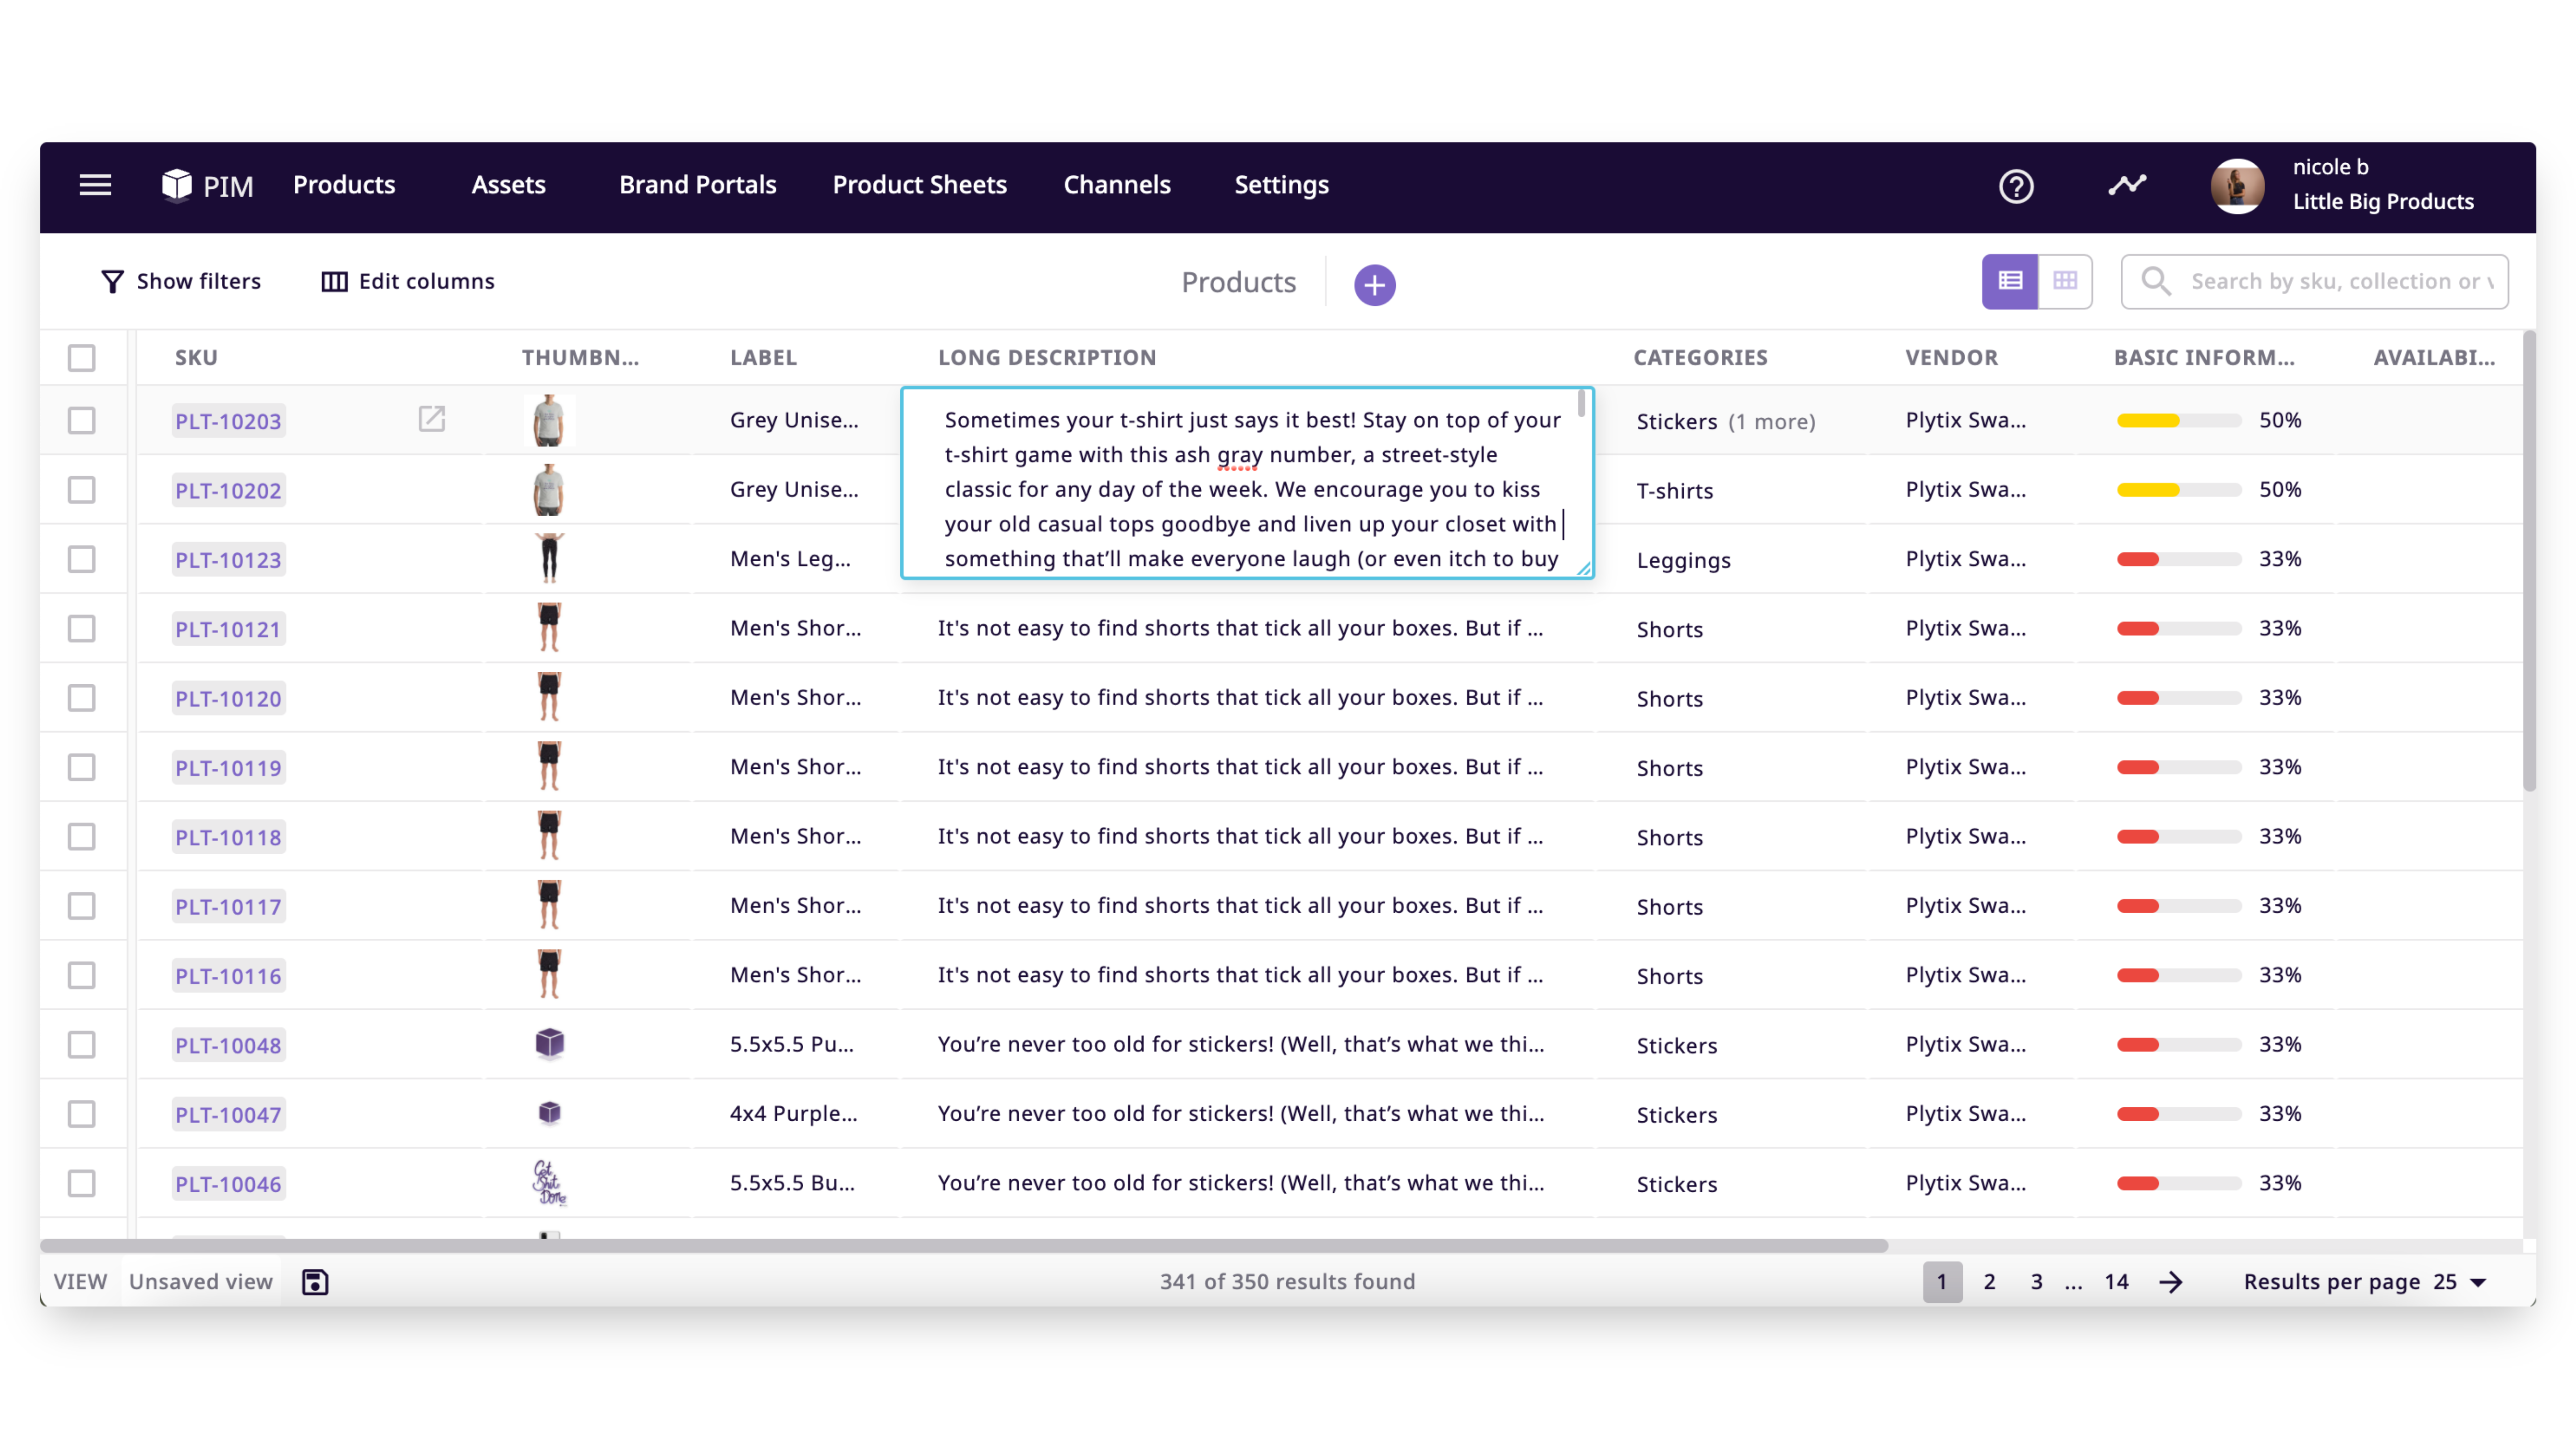Click label cell '4x4 Purple...'
2576x1449 pixels.
click(794, 1113)
